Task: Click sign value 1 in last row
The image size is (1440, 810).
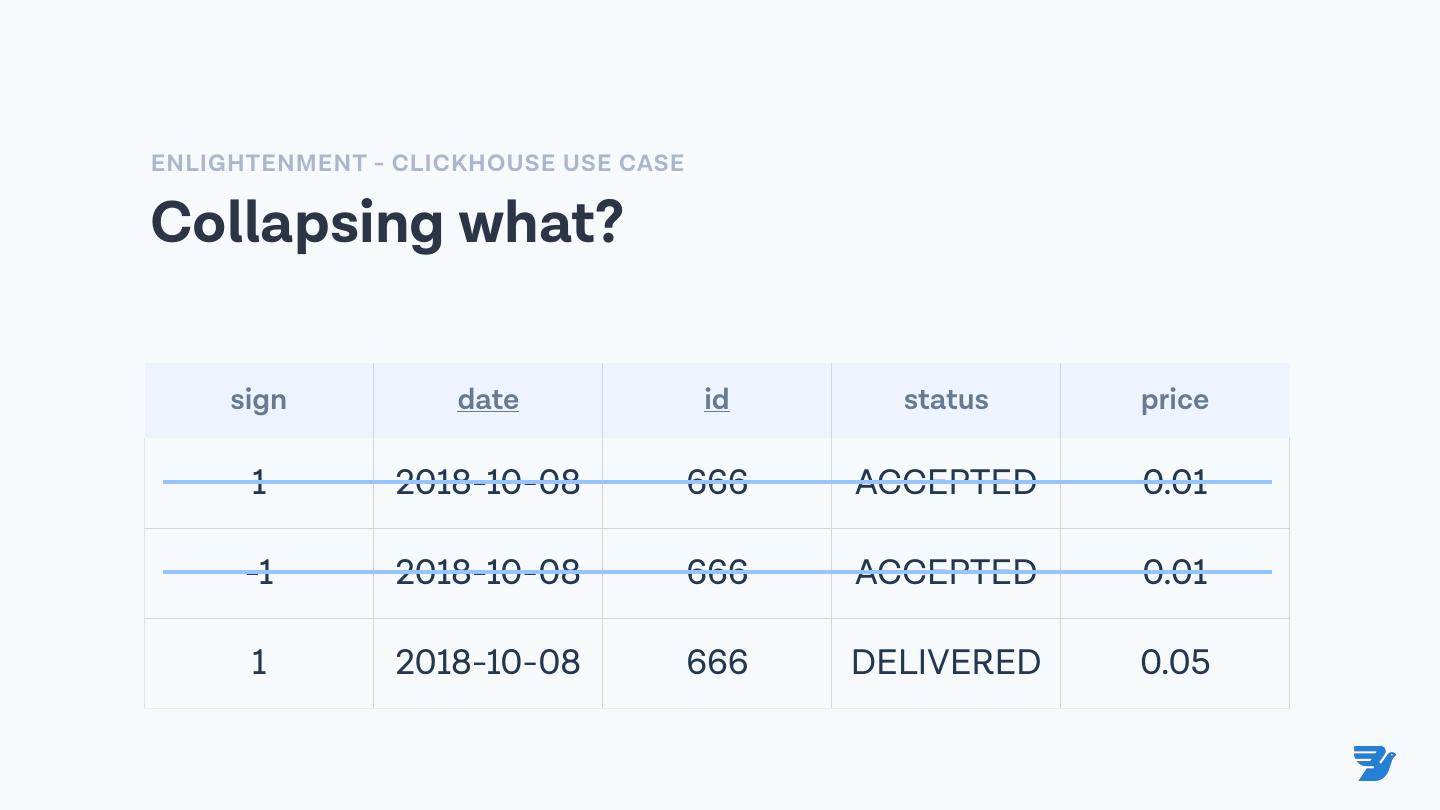Action: tap(259, 662)
